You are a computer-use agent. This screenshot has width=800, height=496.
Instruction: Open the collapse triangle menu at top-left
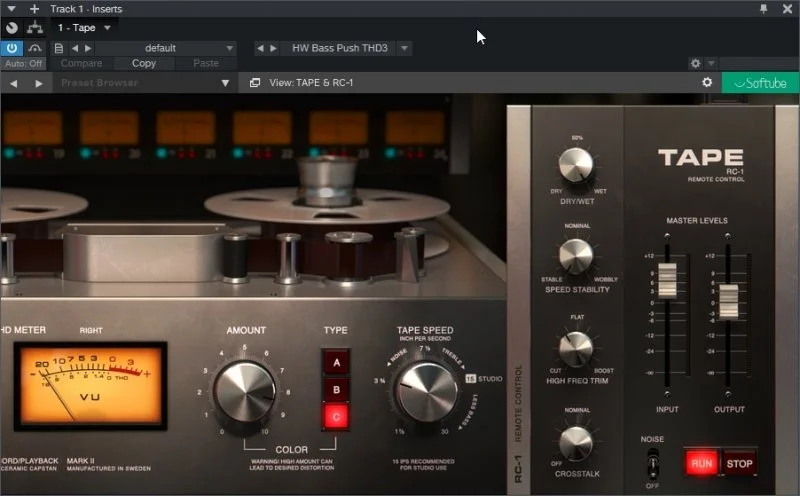[x=11, y=9]
